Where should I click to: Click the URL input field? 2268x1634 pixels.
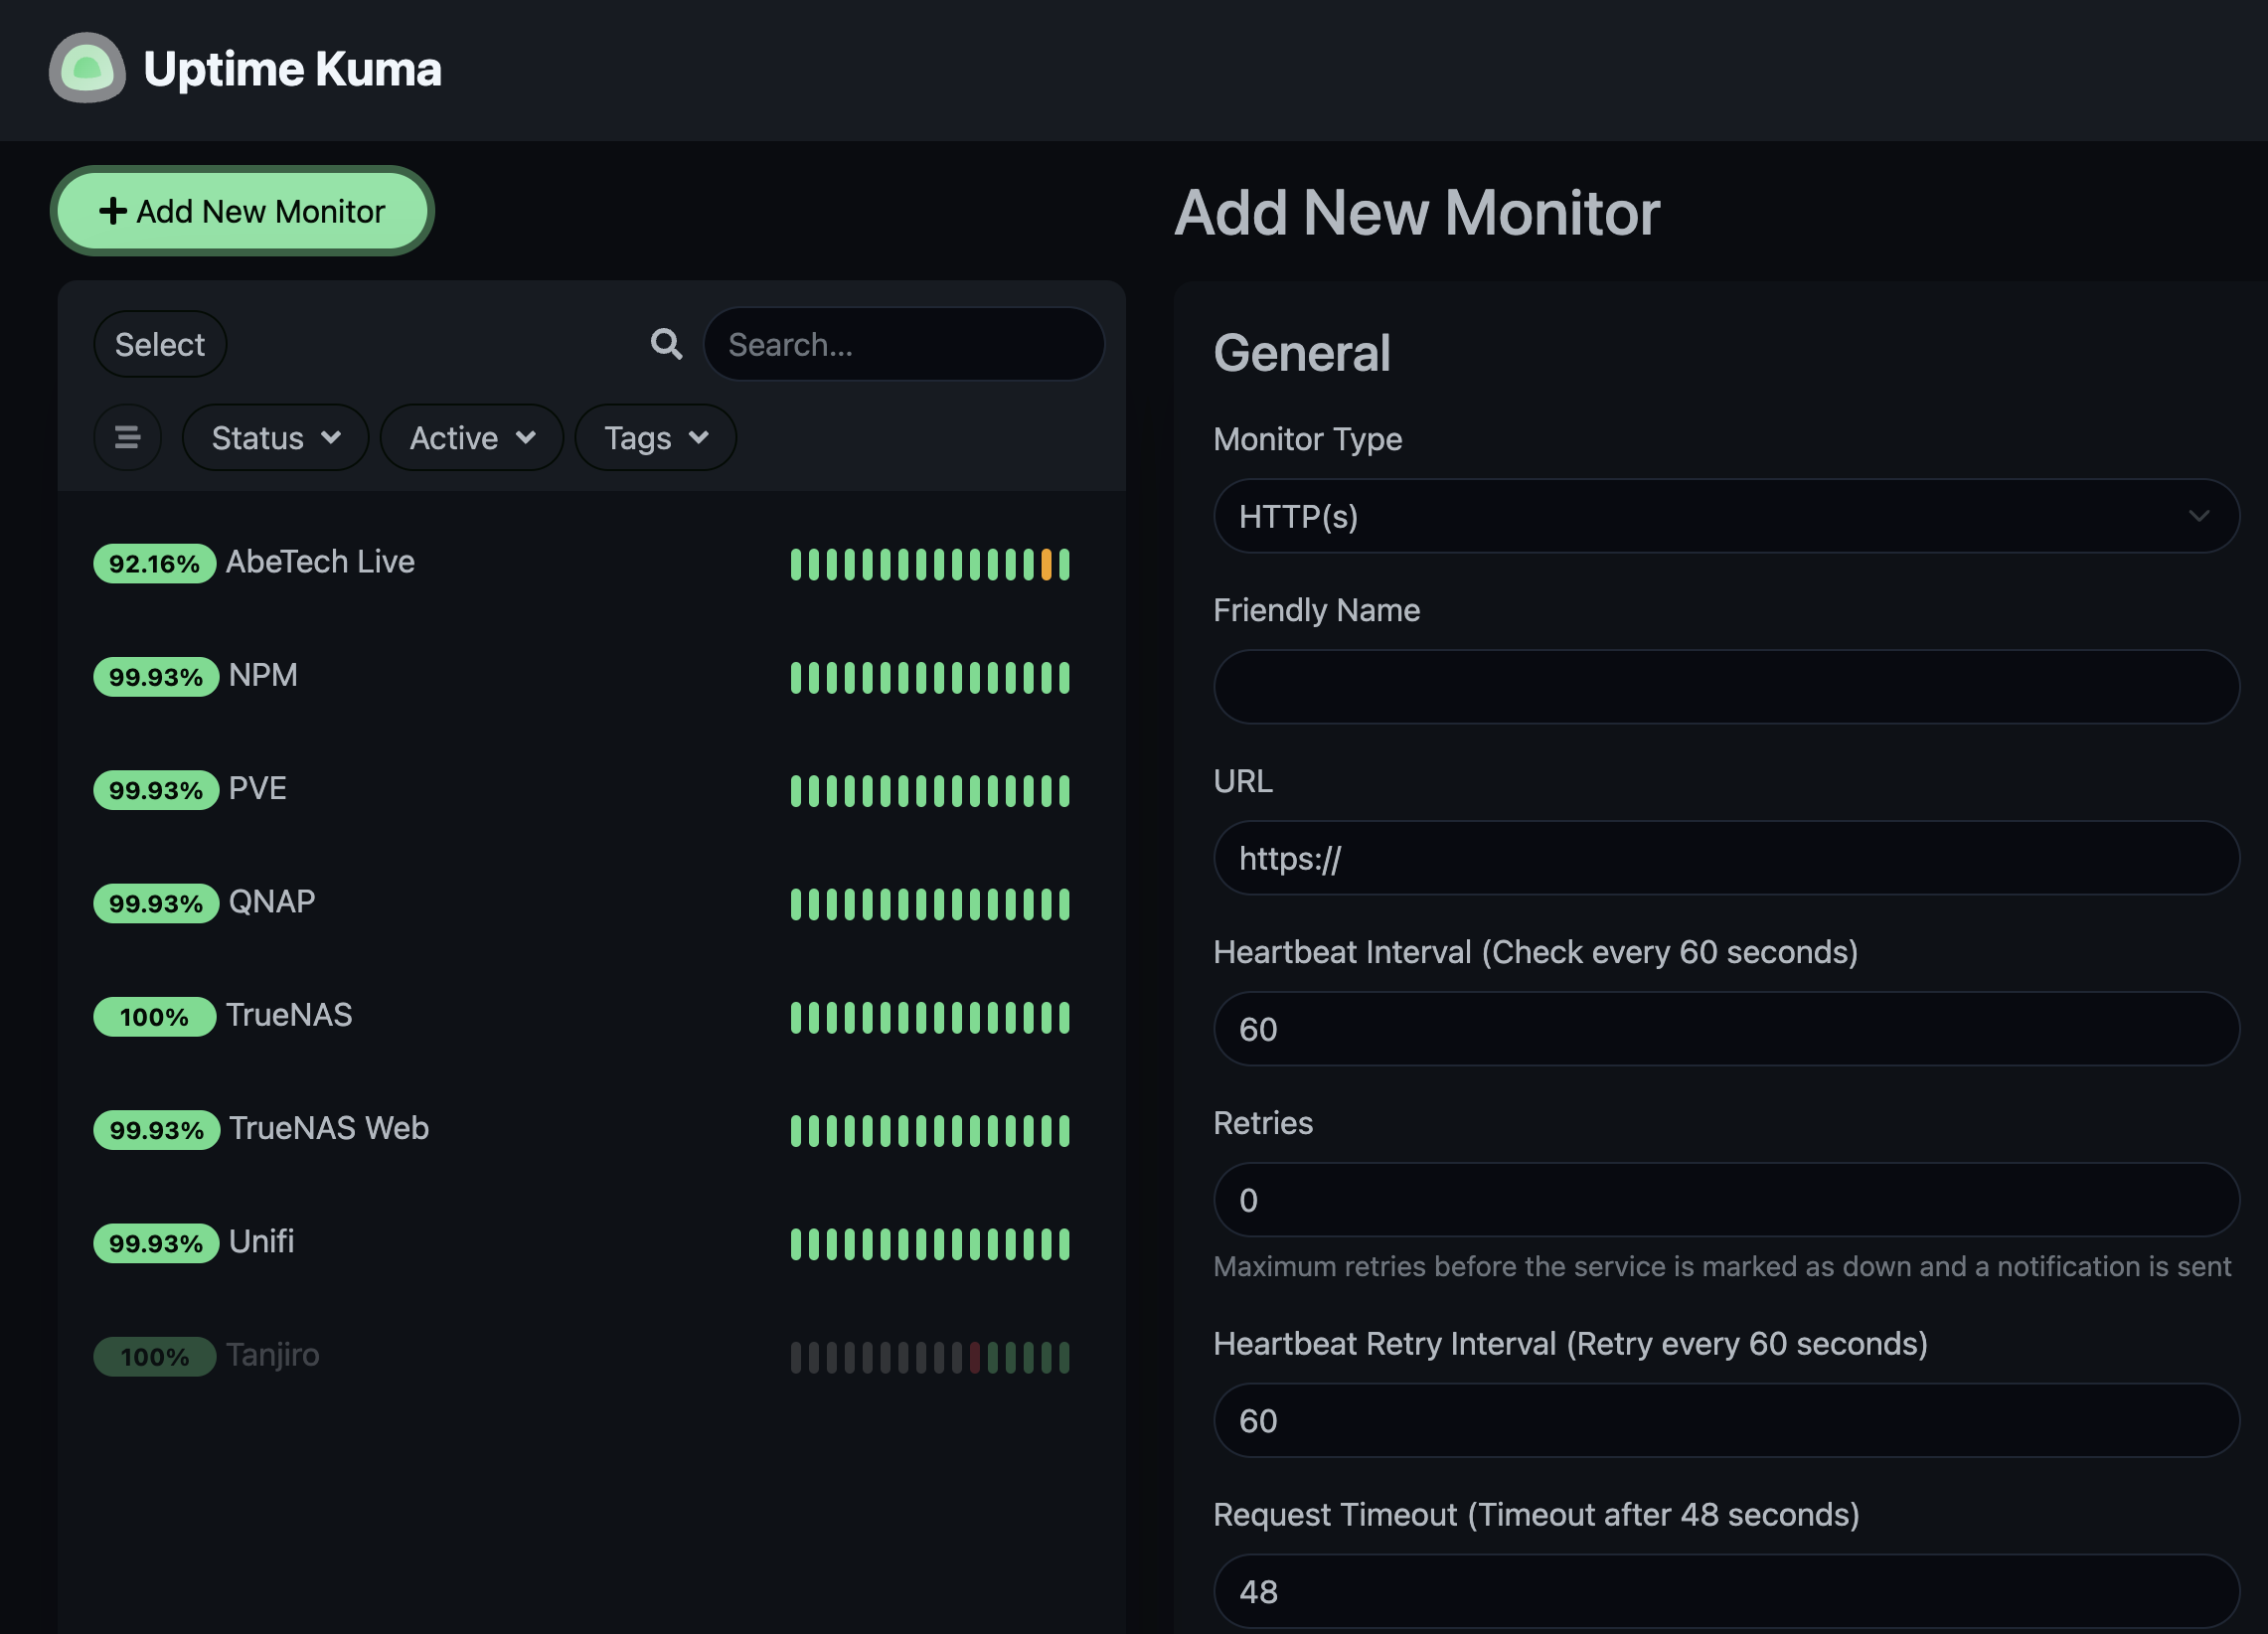coord(1726,858)
